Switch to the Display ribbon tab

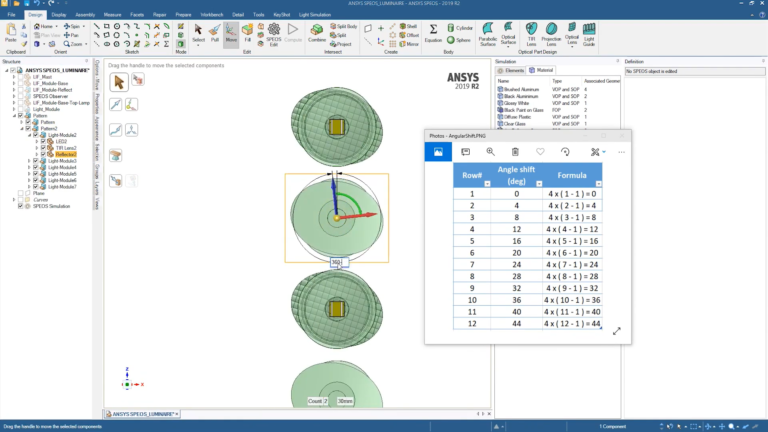[59, 15]
